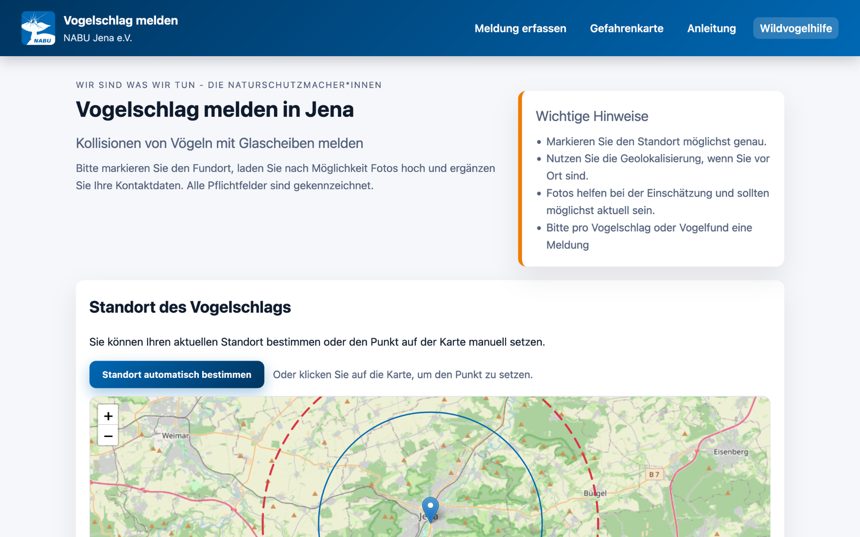This screenshot has height=537, width=860.
Task: Open the Wildvogelhilfe nav button
Action: click(x=795, y=29)
